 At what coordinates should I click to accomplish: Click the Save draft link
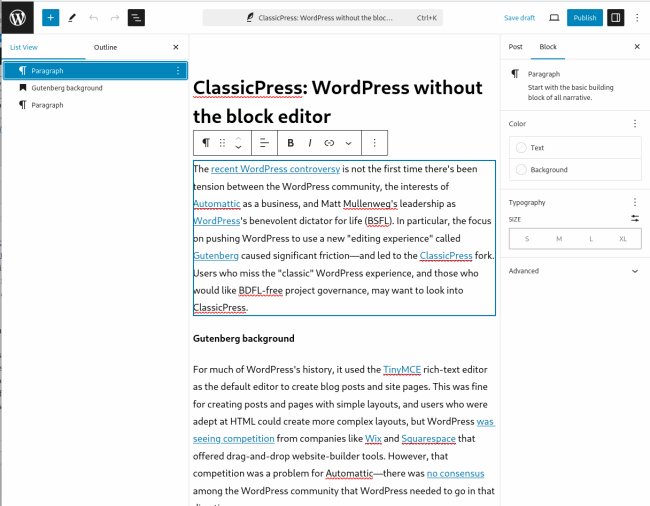(519, 18)
